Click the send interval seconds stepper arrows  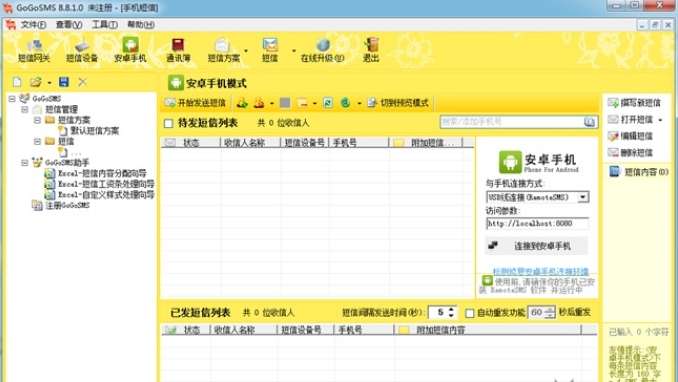point(451,312)
